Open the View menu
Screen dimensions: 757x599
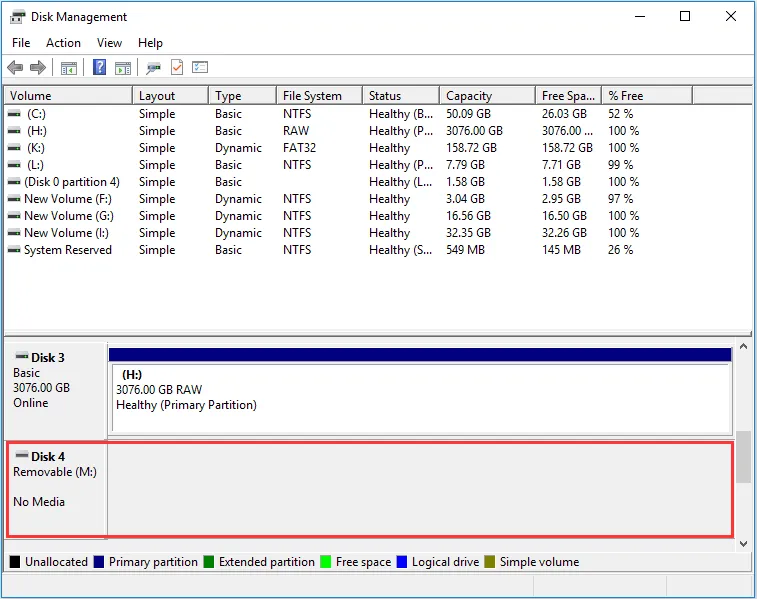click(x=109, y=43)
